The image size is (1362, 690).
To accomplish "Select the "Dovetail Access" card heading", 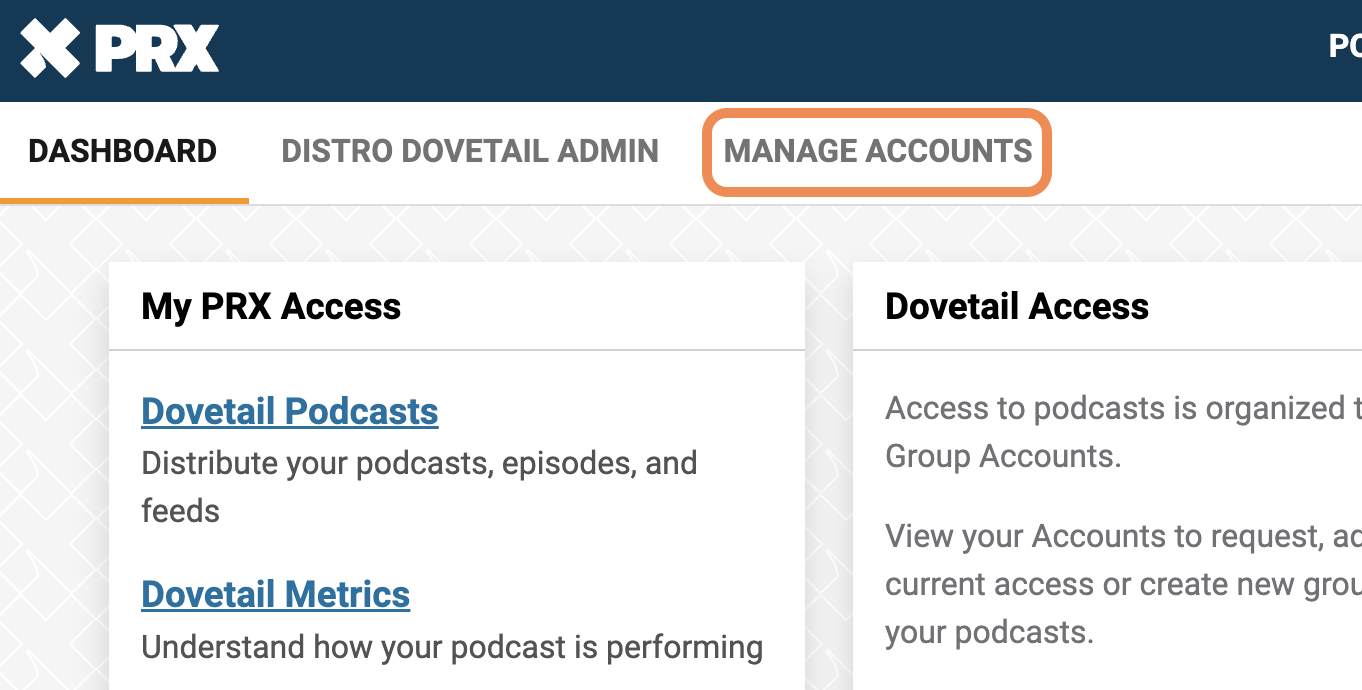I will coord(1017,306).
